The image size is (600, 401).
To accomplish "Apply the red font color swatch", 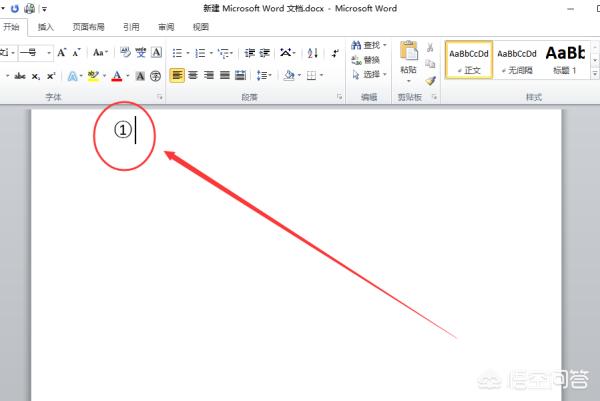I will [x=117, y=76].
